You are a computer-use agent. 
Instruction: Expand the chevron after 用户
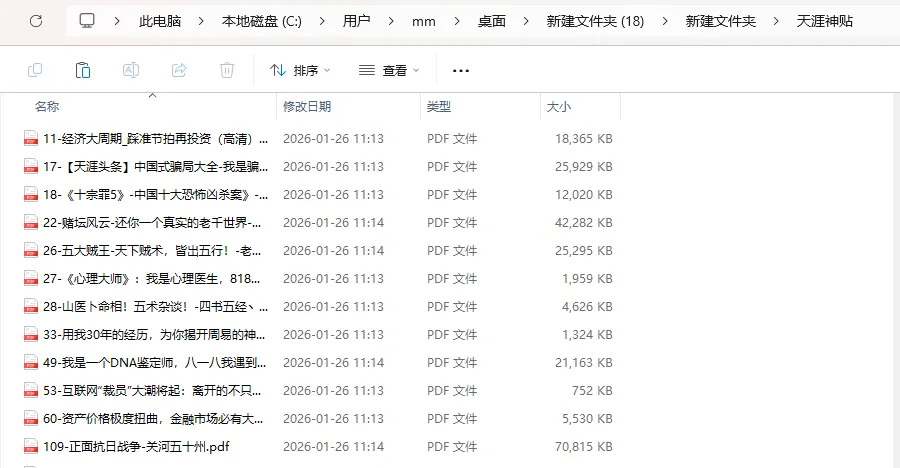[x=391, y=21]
